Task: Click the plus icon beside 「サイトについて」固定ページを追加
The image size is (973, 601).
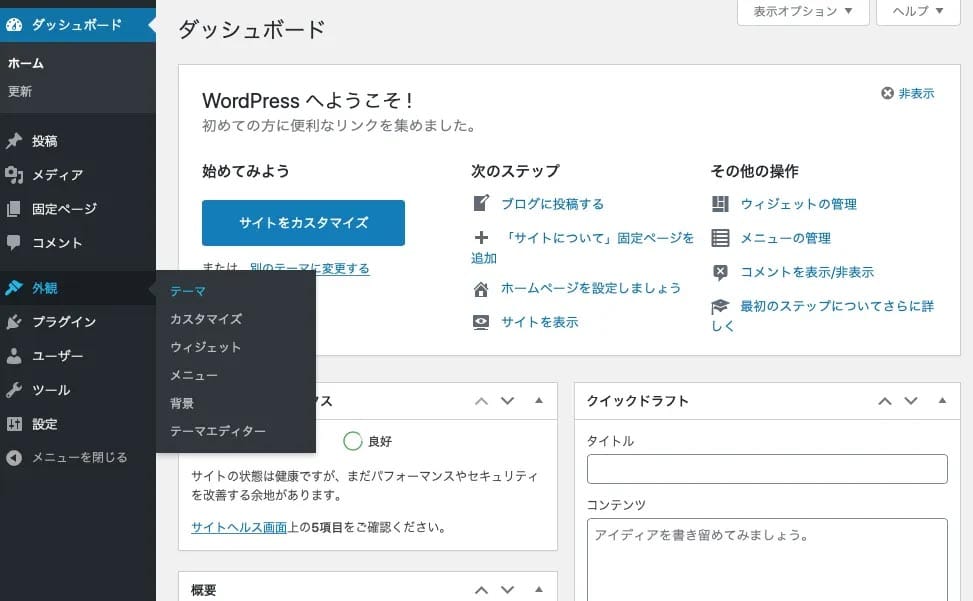Action: tap(481, 238)
